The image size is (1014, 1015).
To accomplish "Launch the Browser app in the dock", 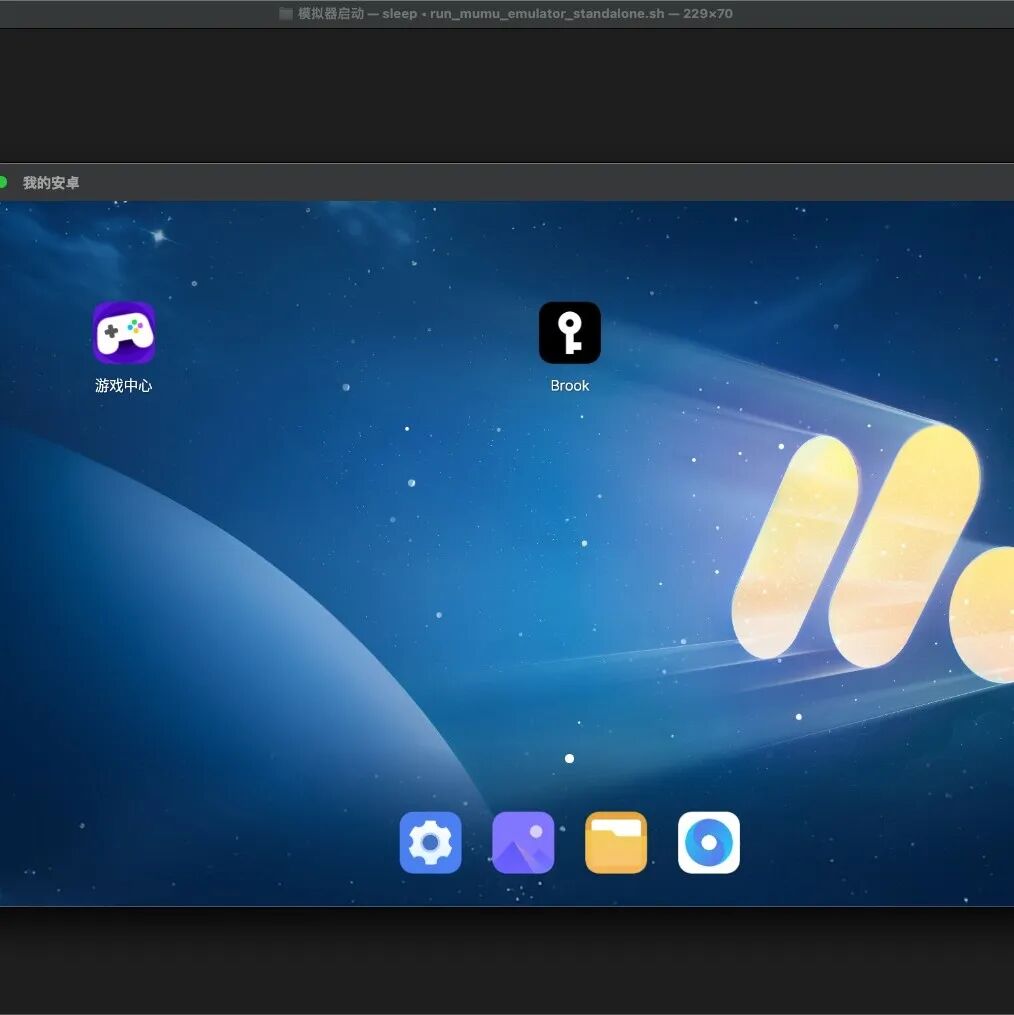I will tap(709, 842).
